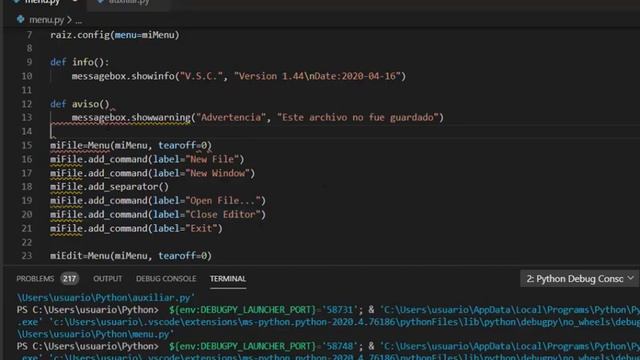Click the string "V.S.C." on line 10
This screenshot has width=640, height=360.
click(202, 76)
